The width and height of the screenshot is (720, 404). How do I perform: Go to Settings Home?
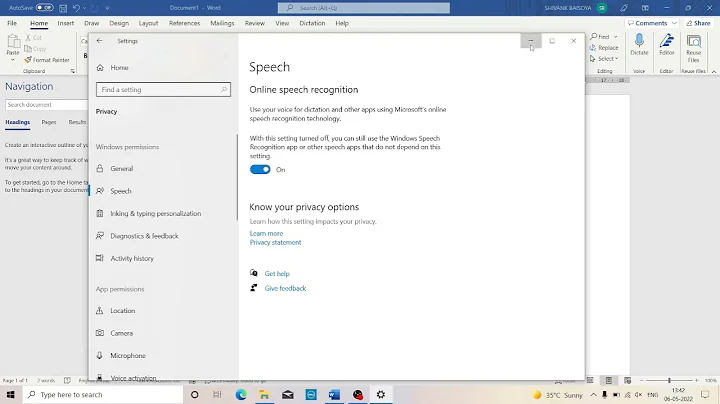[x=112, y=67]
